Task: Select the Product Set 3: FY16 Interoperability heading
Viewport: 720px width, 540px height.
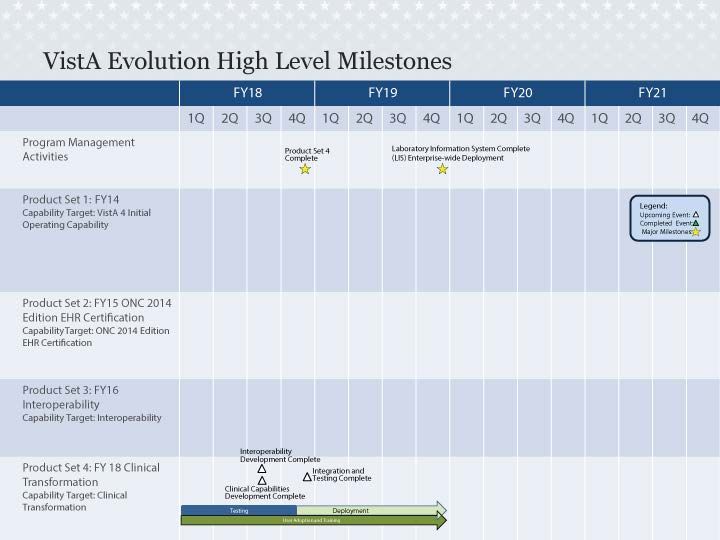Action: click(70, 397)
